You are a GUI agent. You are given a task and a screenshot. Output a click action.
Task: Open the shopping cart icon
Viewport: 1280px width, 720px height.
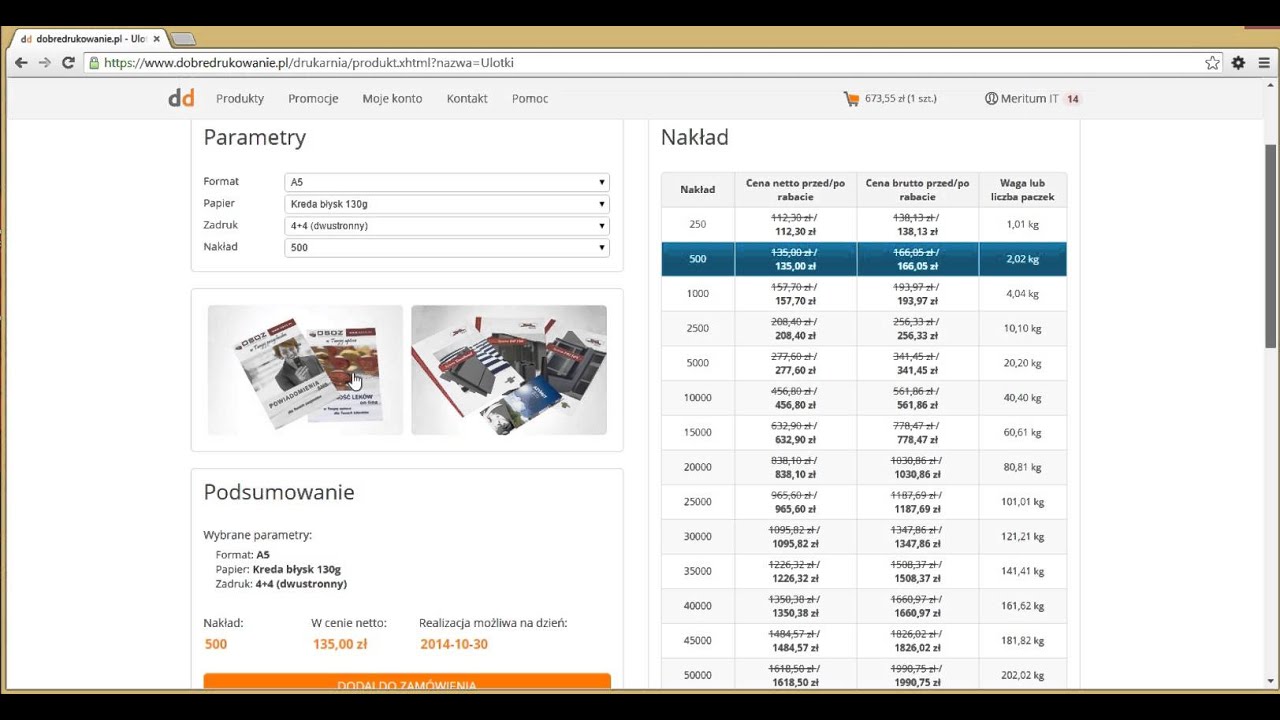[x=851, y=99]
